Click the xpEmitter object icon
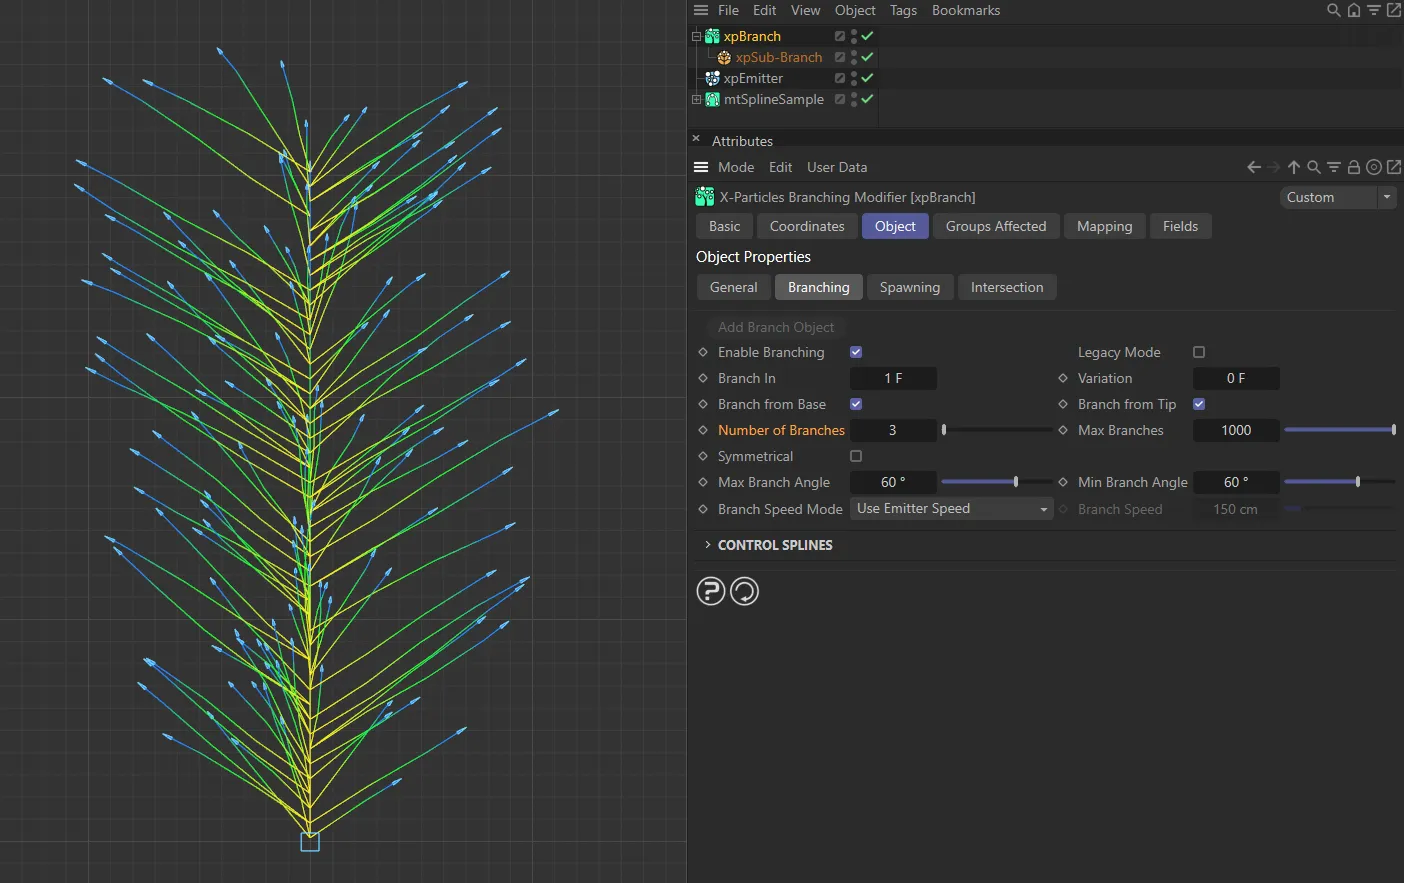The image size is (1404, 883). click(x=712, y=78)
